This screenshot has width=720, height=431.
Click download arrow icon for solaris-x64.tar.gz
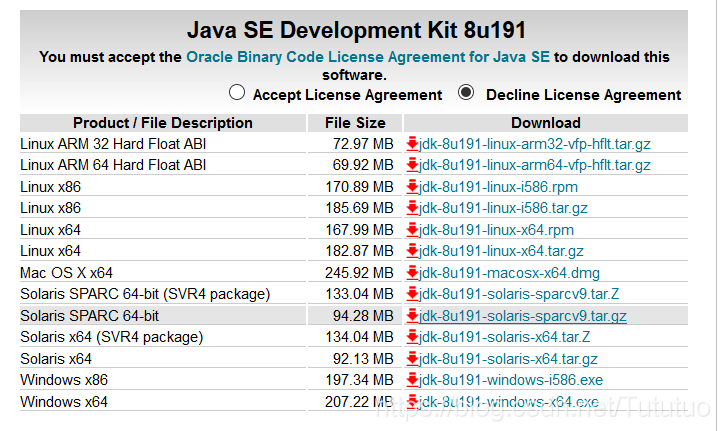click(x=412, y=358)
